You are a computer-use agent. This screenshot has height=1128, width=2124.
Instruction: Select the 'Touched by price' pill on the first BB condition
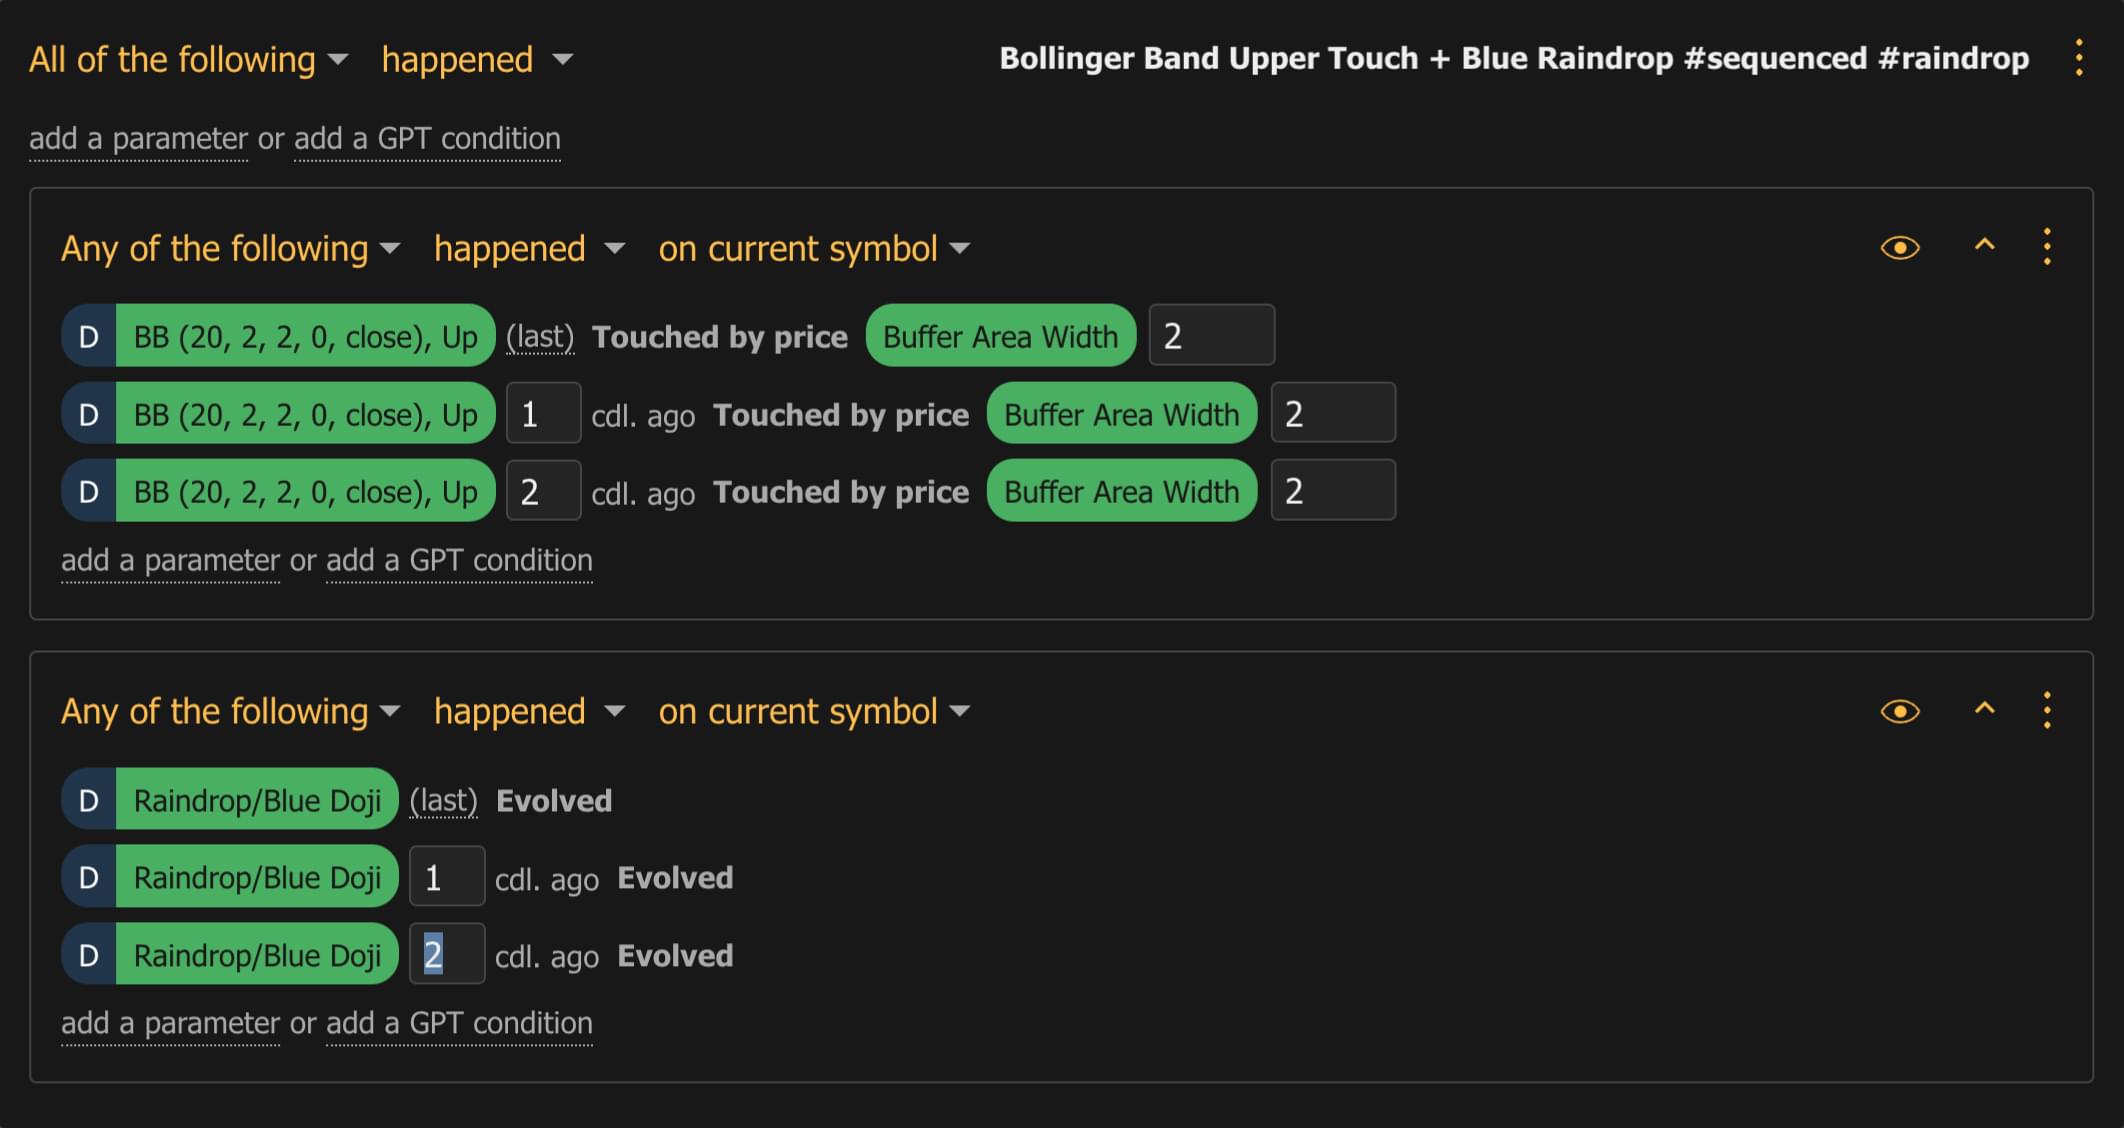point(720,337)
